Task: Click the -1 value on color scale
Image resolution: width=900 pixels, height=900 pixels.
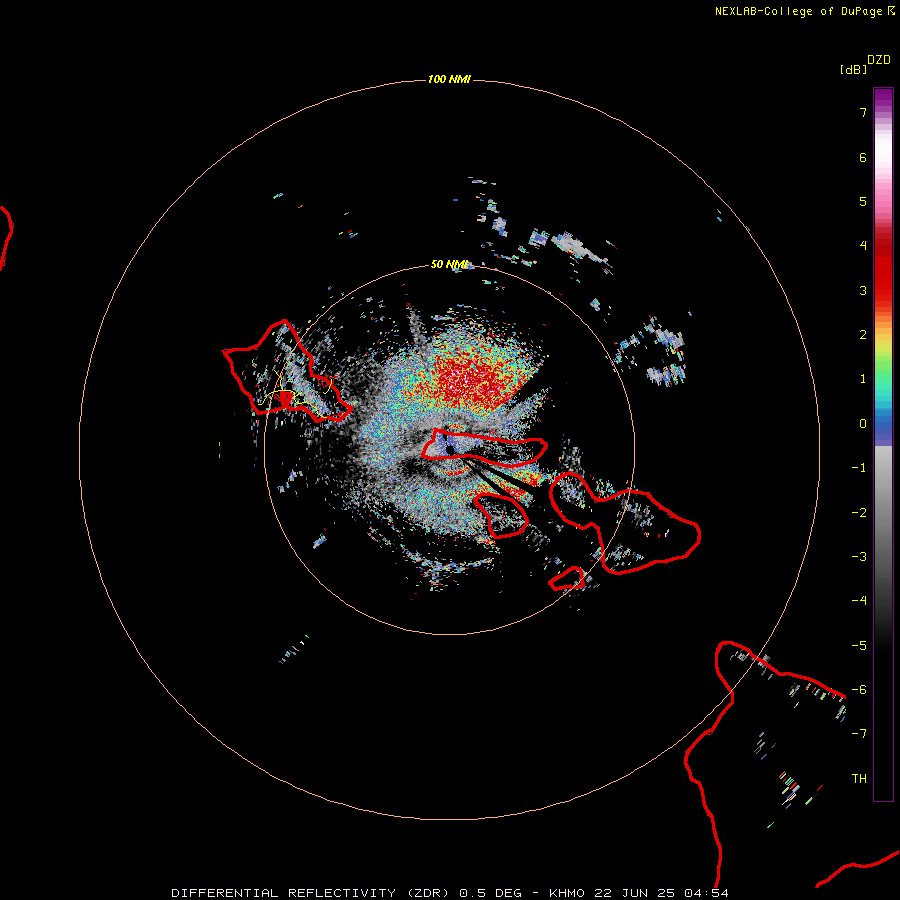Action: [859, 468]
